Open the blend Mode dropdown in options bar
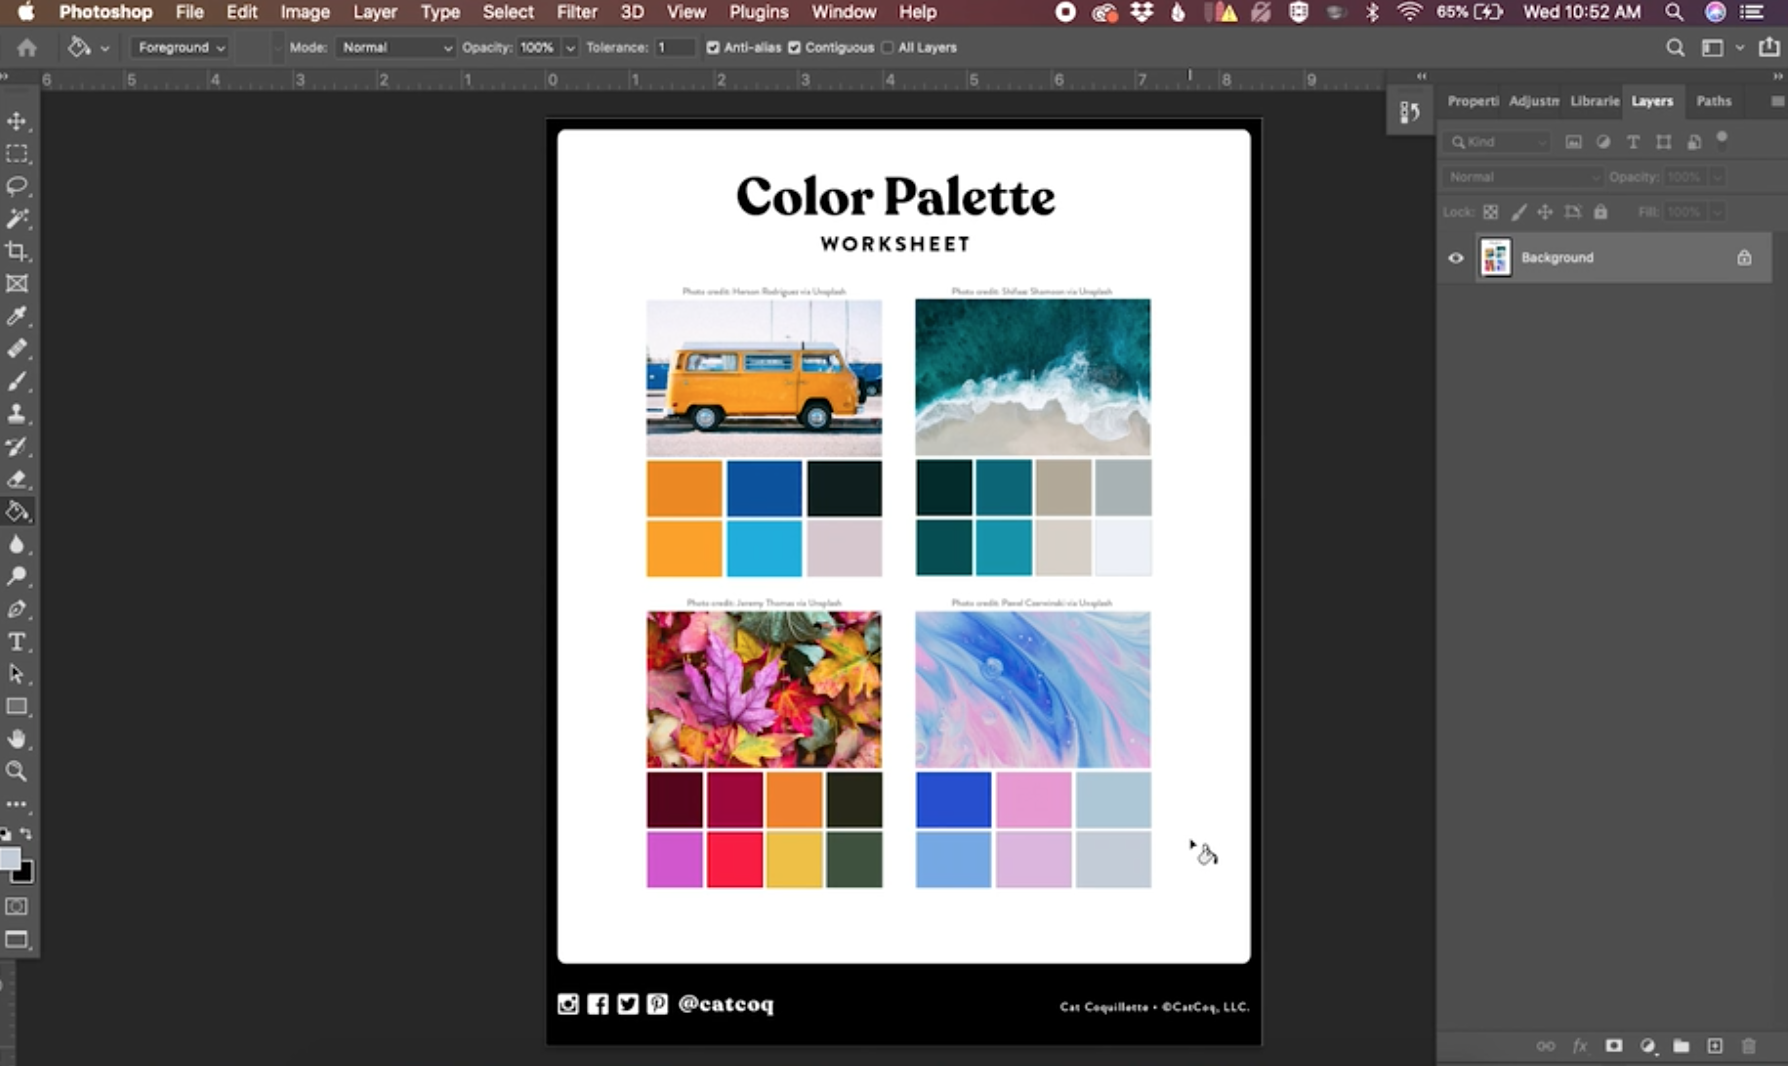The width and height of the screenshot is (1788, 1066). pos(395,47)
